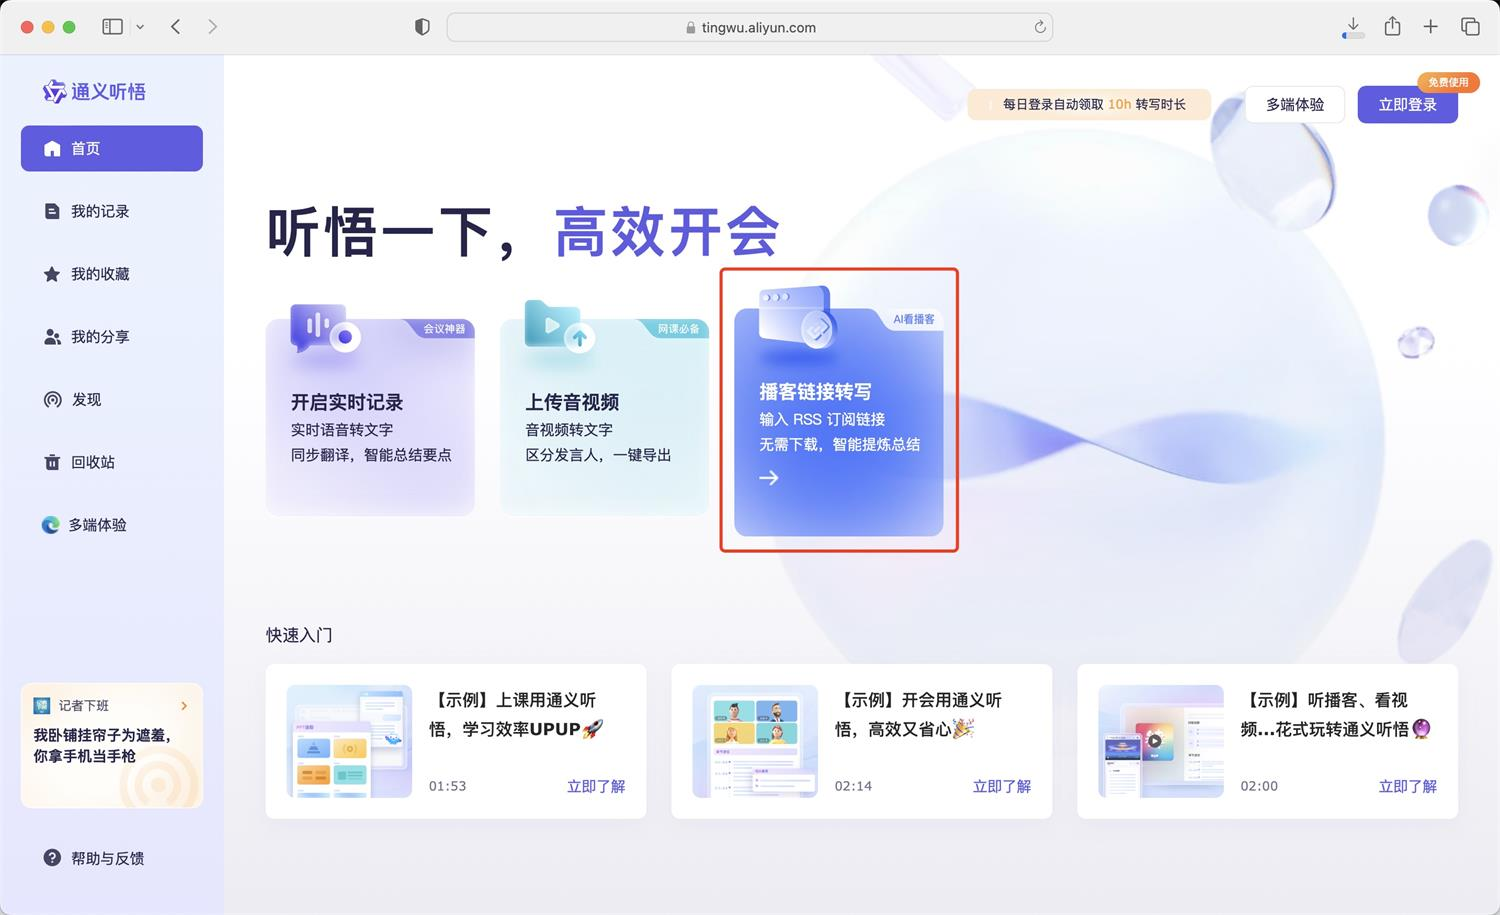Click the 记者下班 card icon

[x=42, y=706]
